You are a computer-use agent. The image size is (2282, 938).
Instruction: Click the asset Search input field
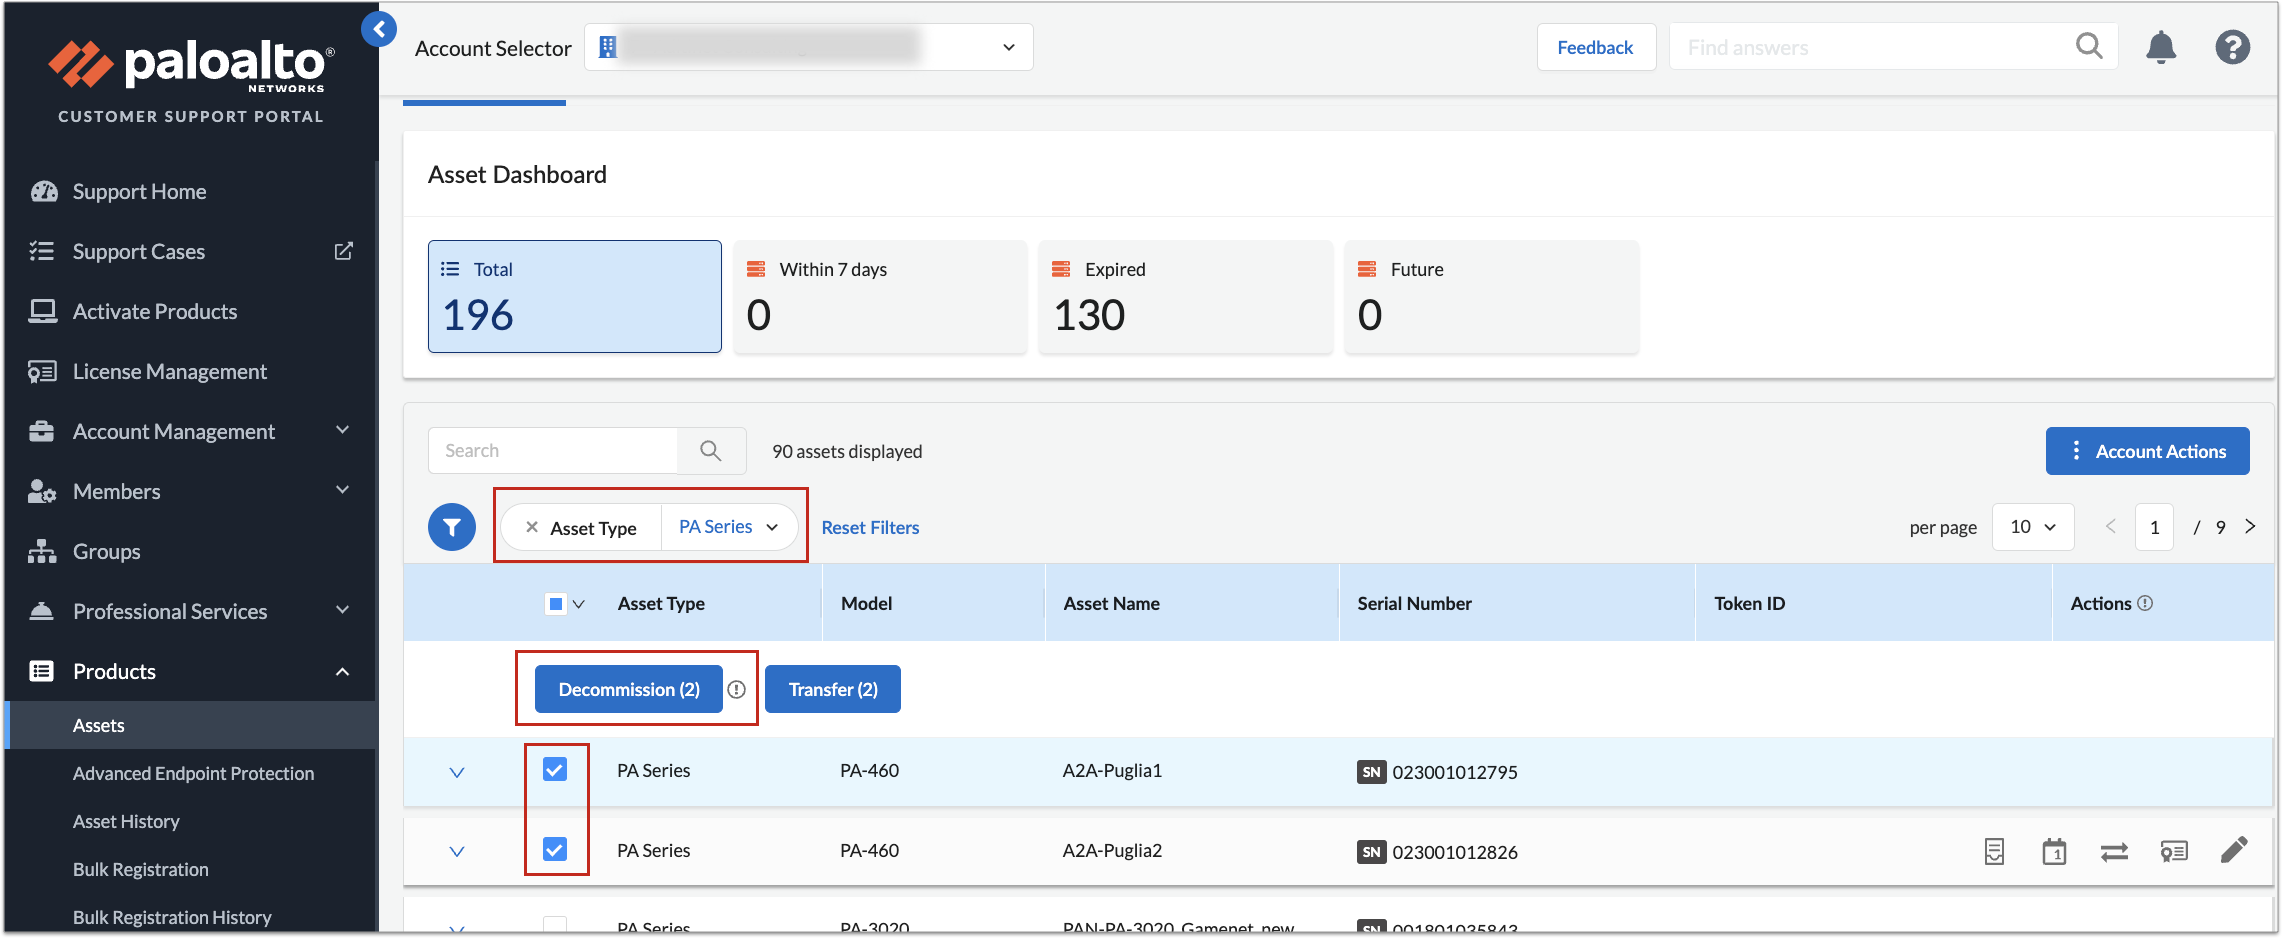(x=553, y=451)
